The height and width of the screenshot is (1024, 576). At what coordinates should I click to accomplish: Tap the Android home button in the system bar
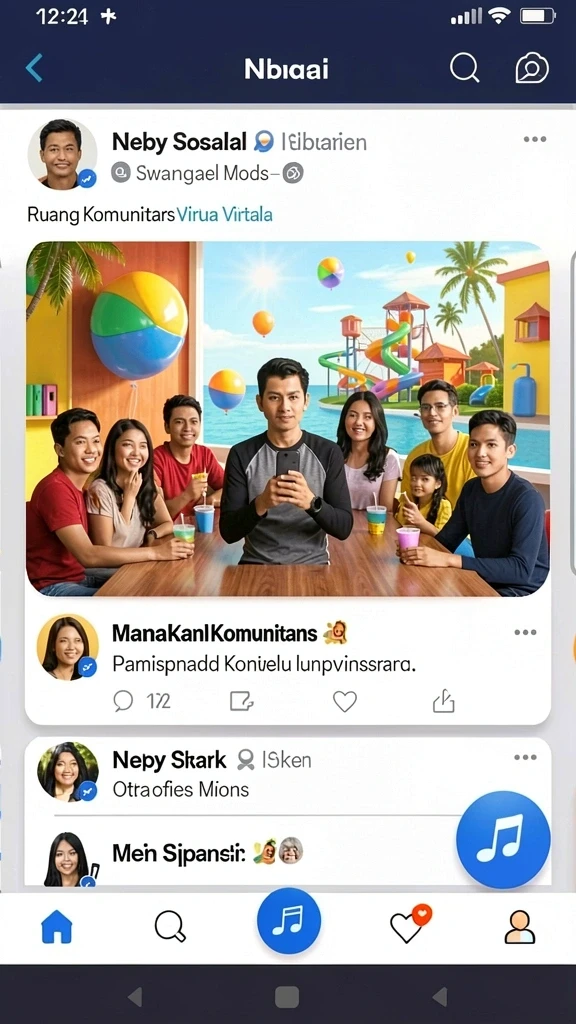click(287, 997)
